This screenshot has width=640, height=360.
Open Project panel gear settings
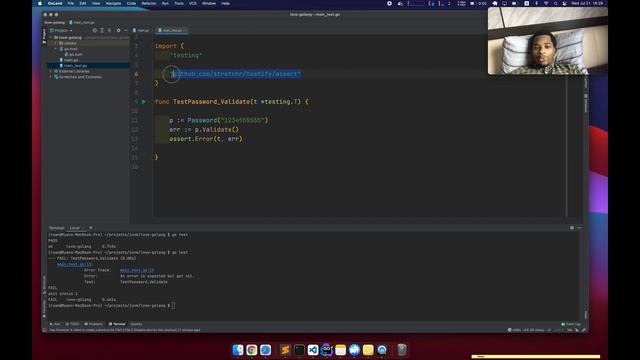click(118, 30)
